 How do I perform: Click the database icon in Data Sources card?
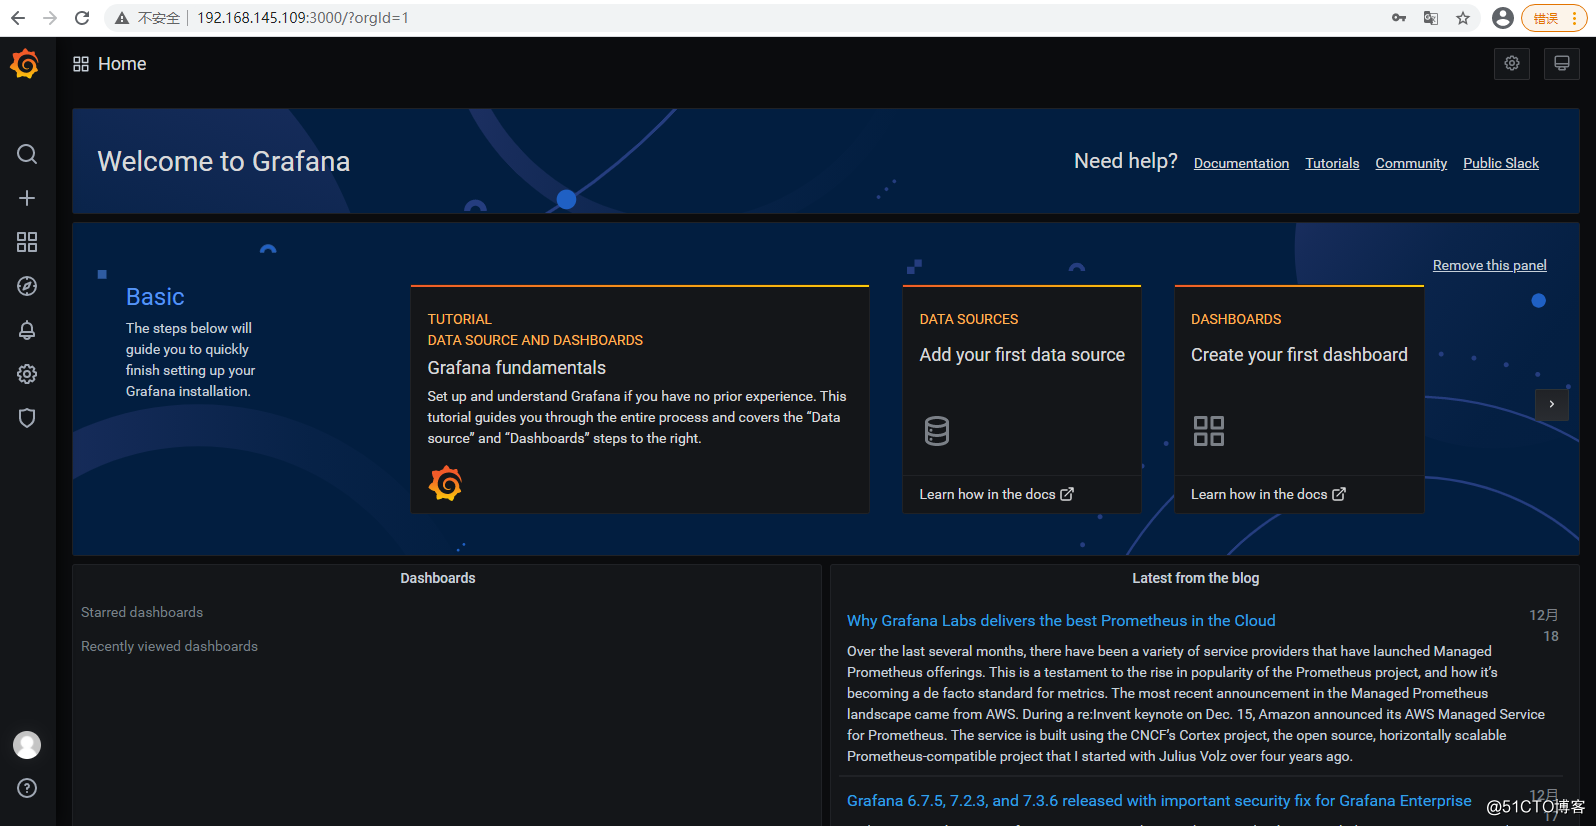[x=937, y=431]
